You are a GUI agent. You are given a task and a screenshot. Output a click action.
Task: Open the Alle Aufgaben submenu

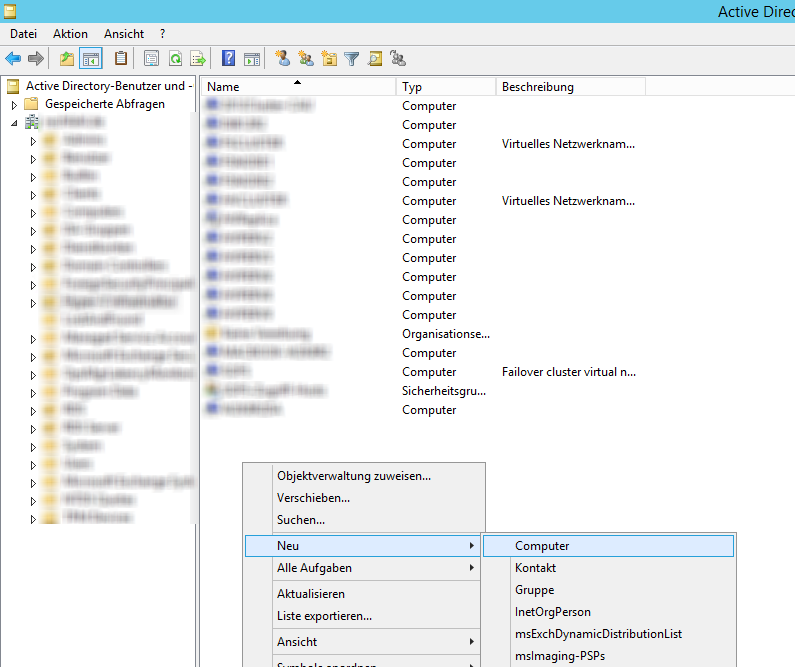tap(363, 568)
